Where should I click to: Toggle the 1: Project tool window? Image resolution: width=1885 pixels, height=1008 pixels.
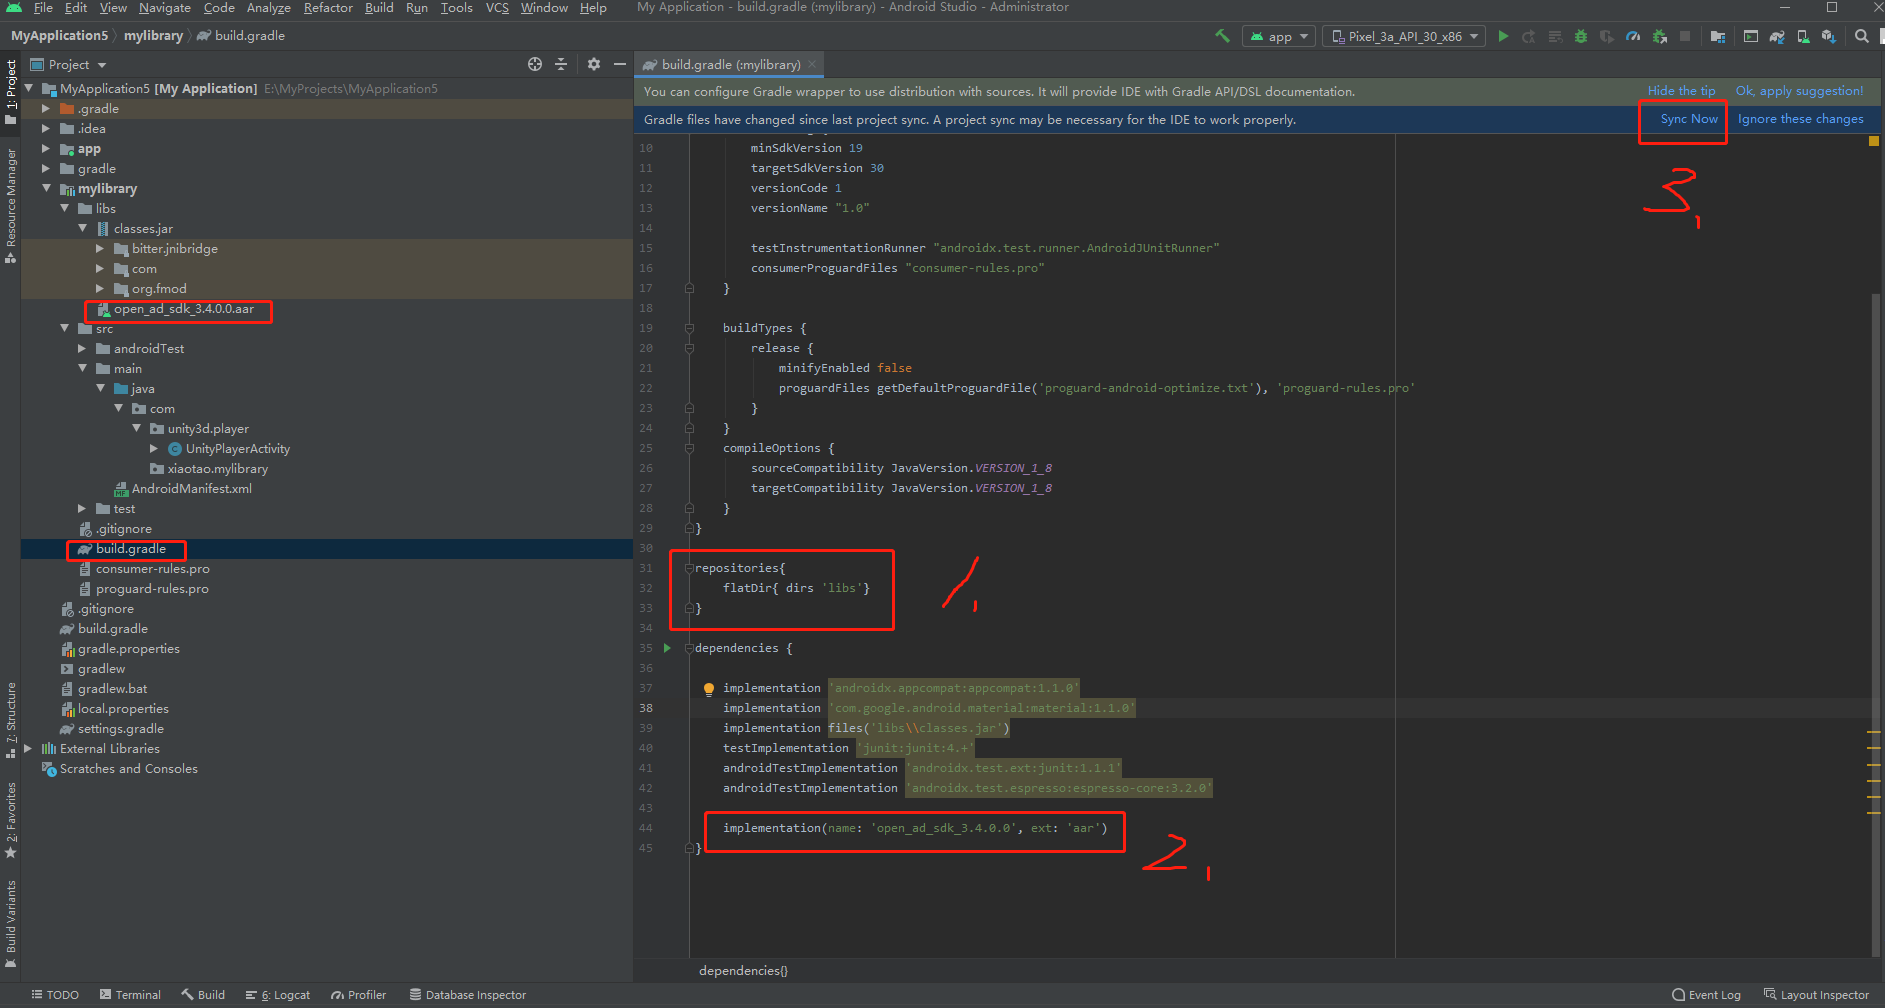pos(10,91)
